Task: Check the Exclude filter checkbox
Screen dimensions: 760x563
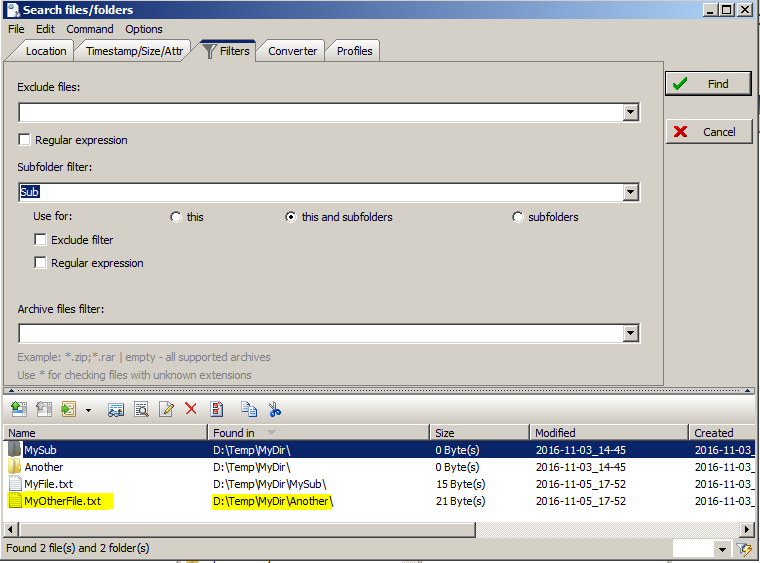Action: pyautogui.click(x=41, y=240)
